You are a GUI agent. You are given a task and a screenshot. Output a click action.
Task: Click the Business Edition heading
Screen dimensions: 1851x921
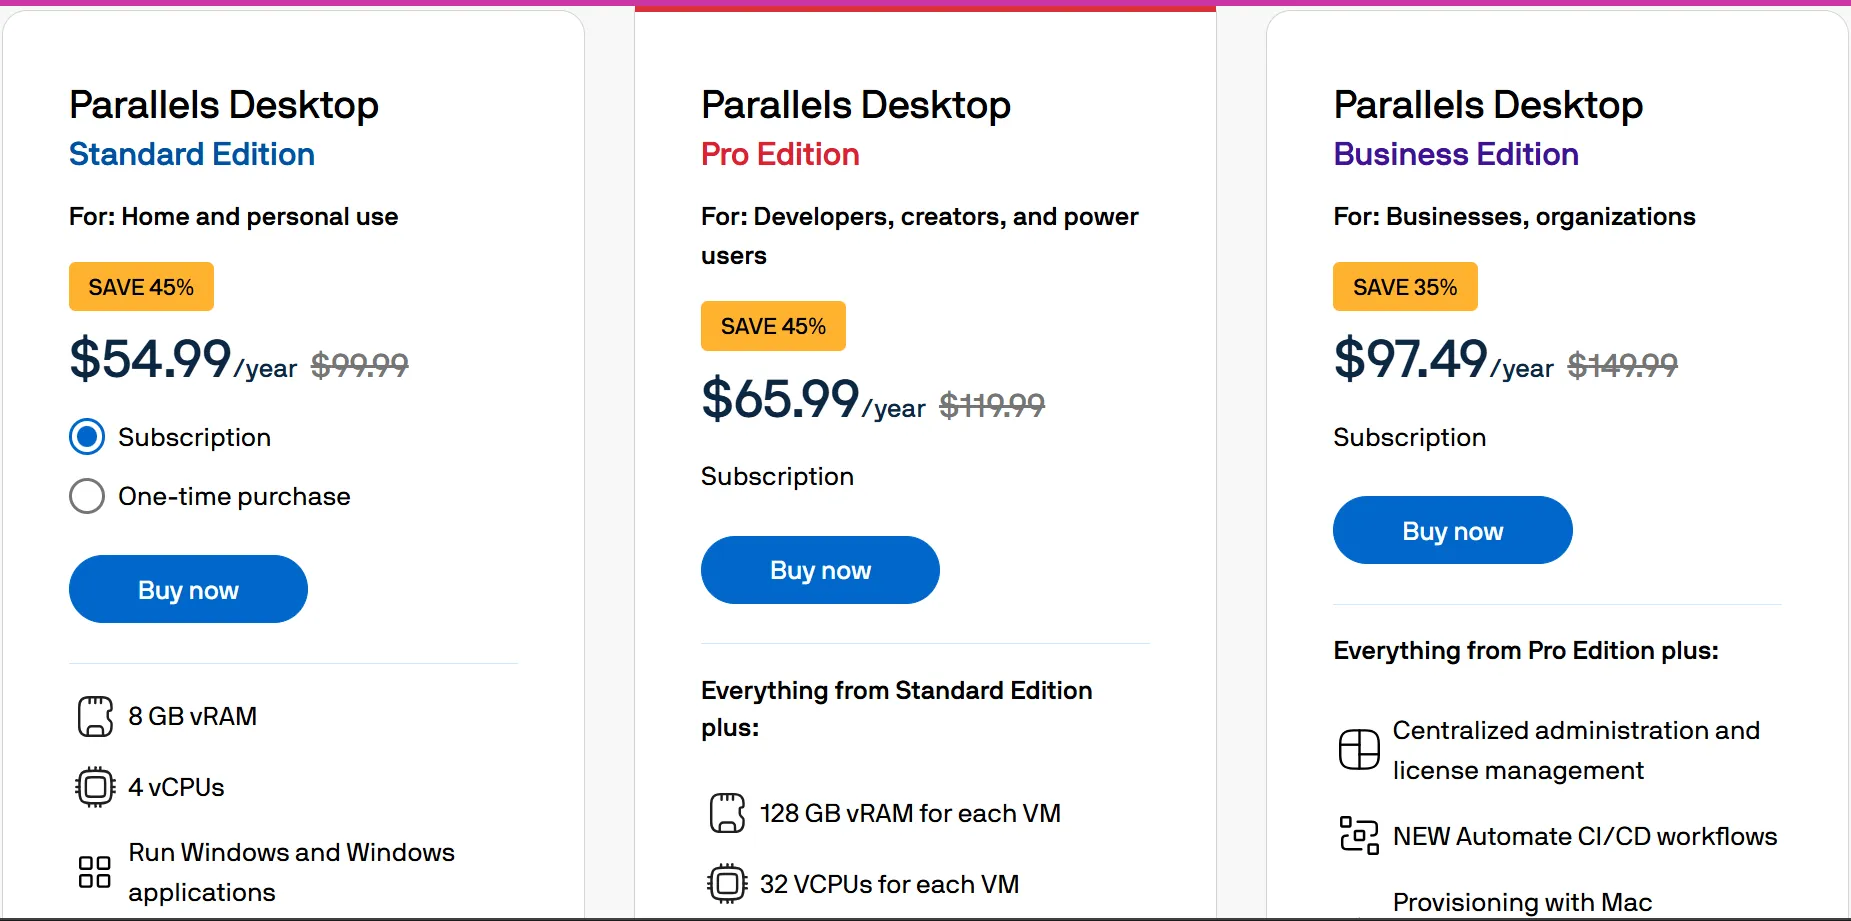1456,154
